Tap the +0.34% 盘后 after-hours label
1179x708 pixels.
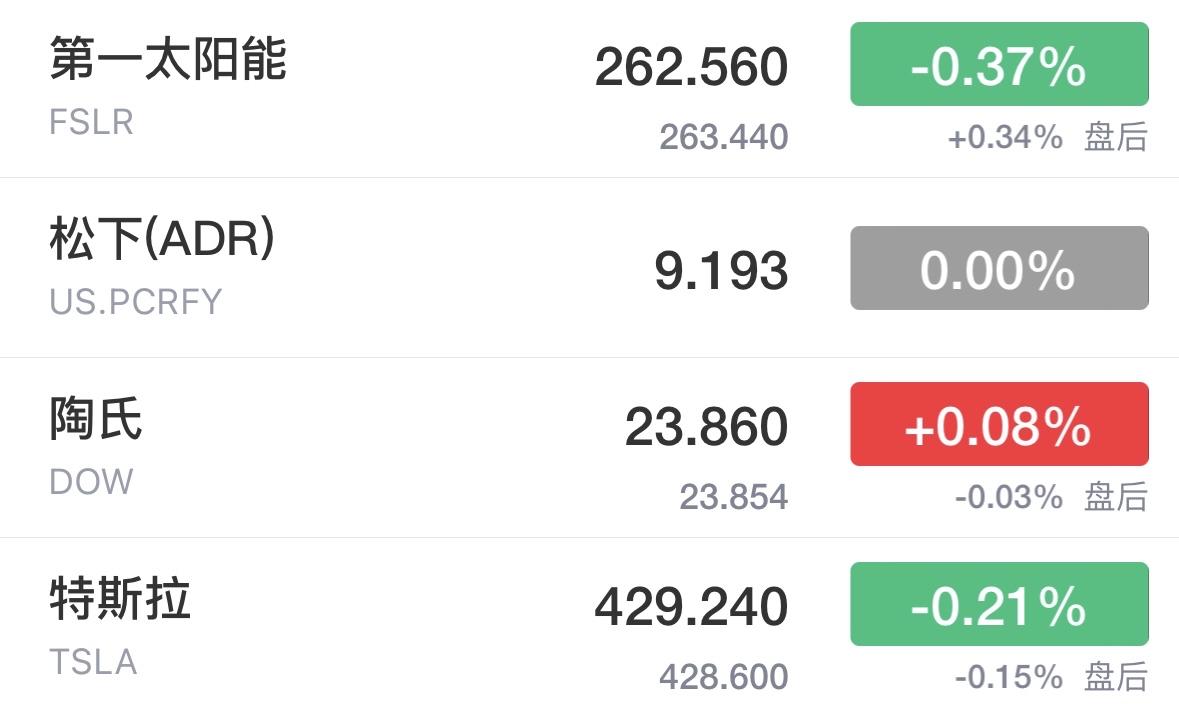click(x=1047, y=137)
